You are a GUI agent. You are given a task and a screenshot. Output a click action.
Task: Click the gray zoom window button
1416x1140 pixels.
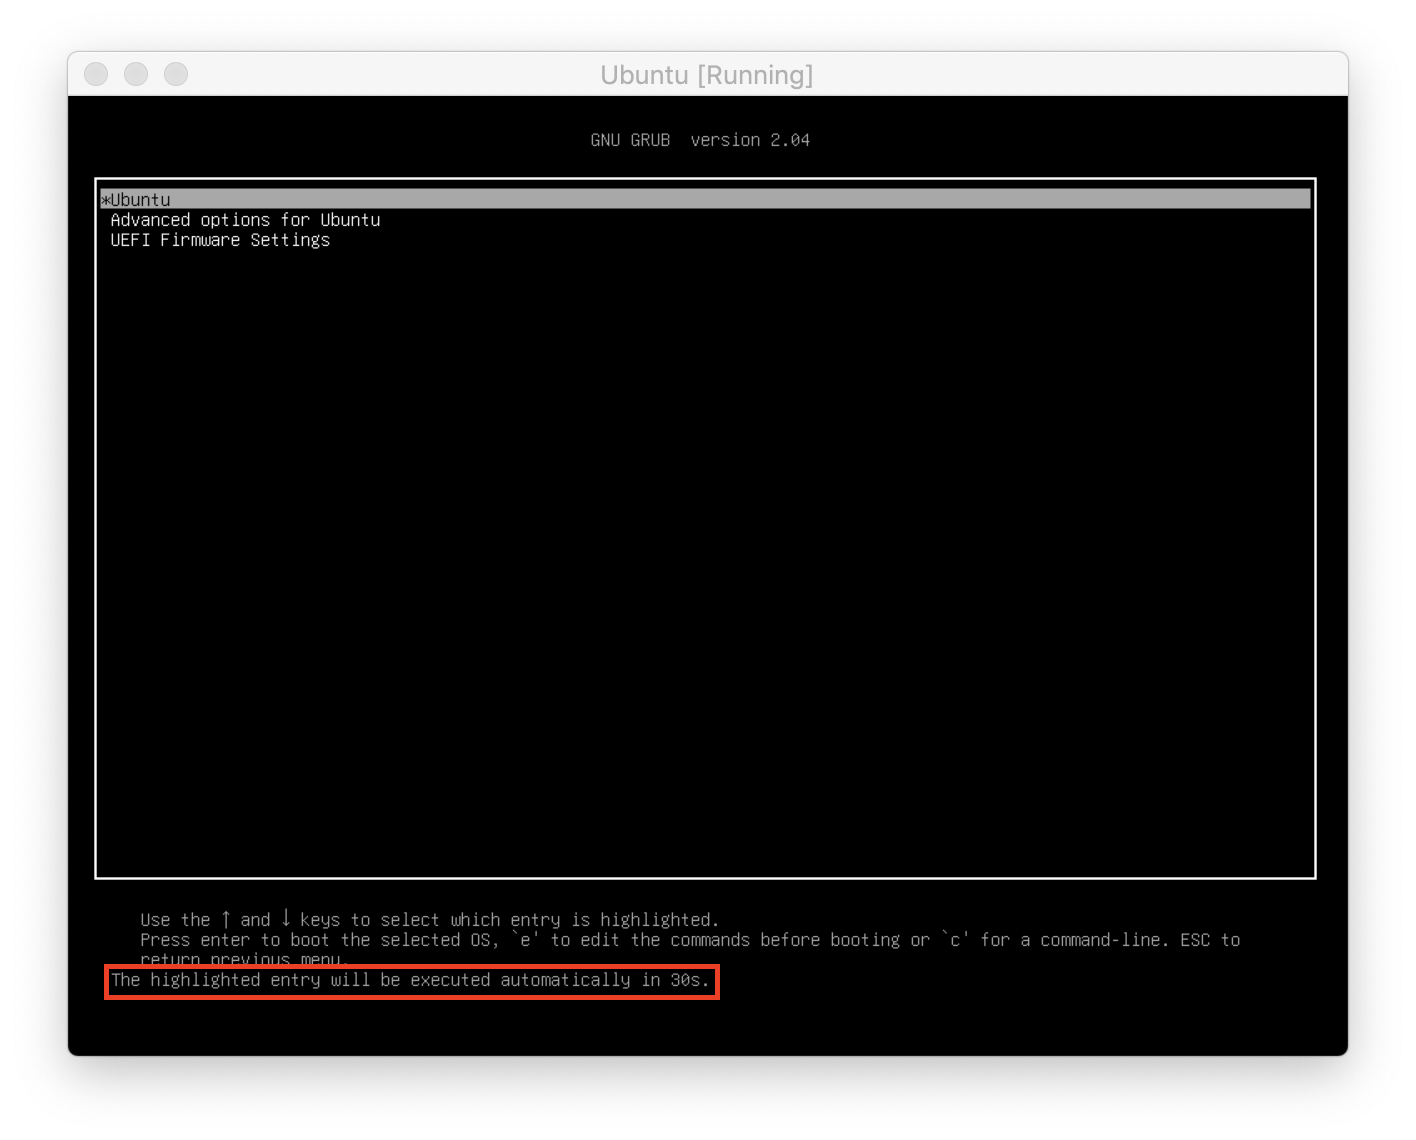click(176, 74)
